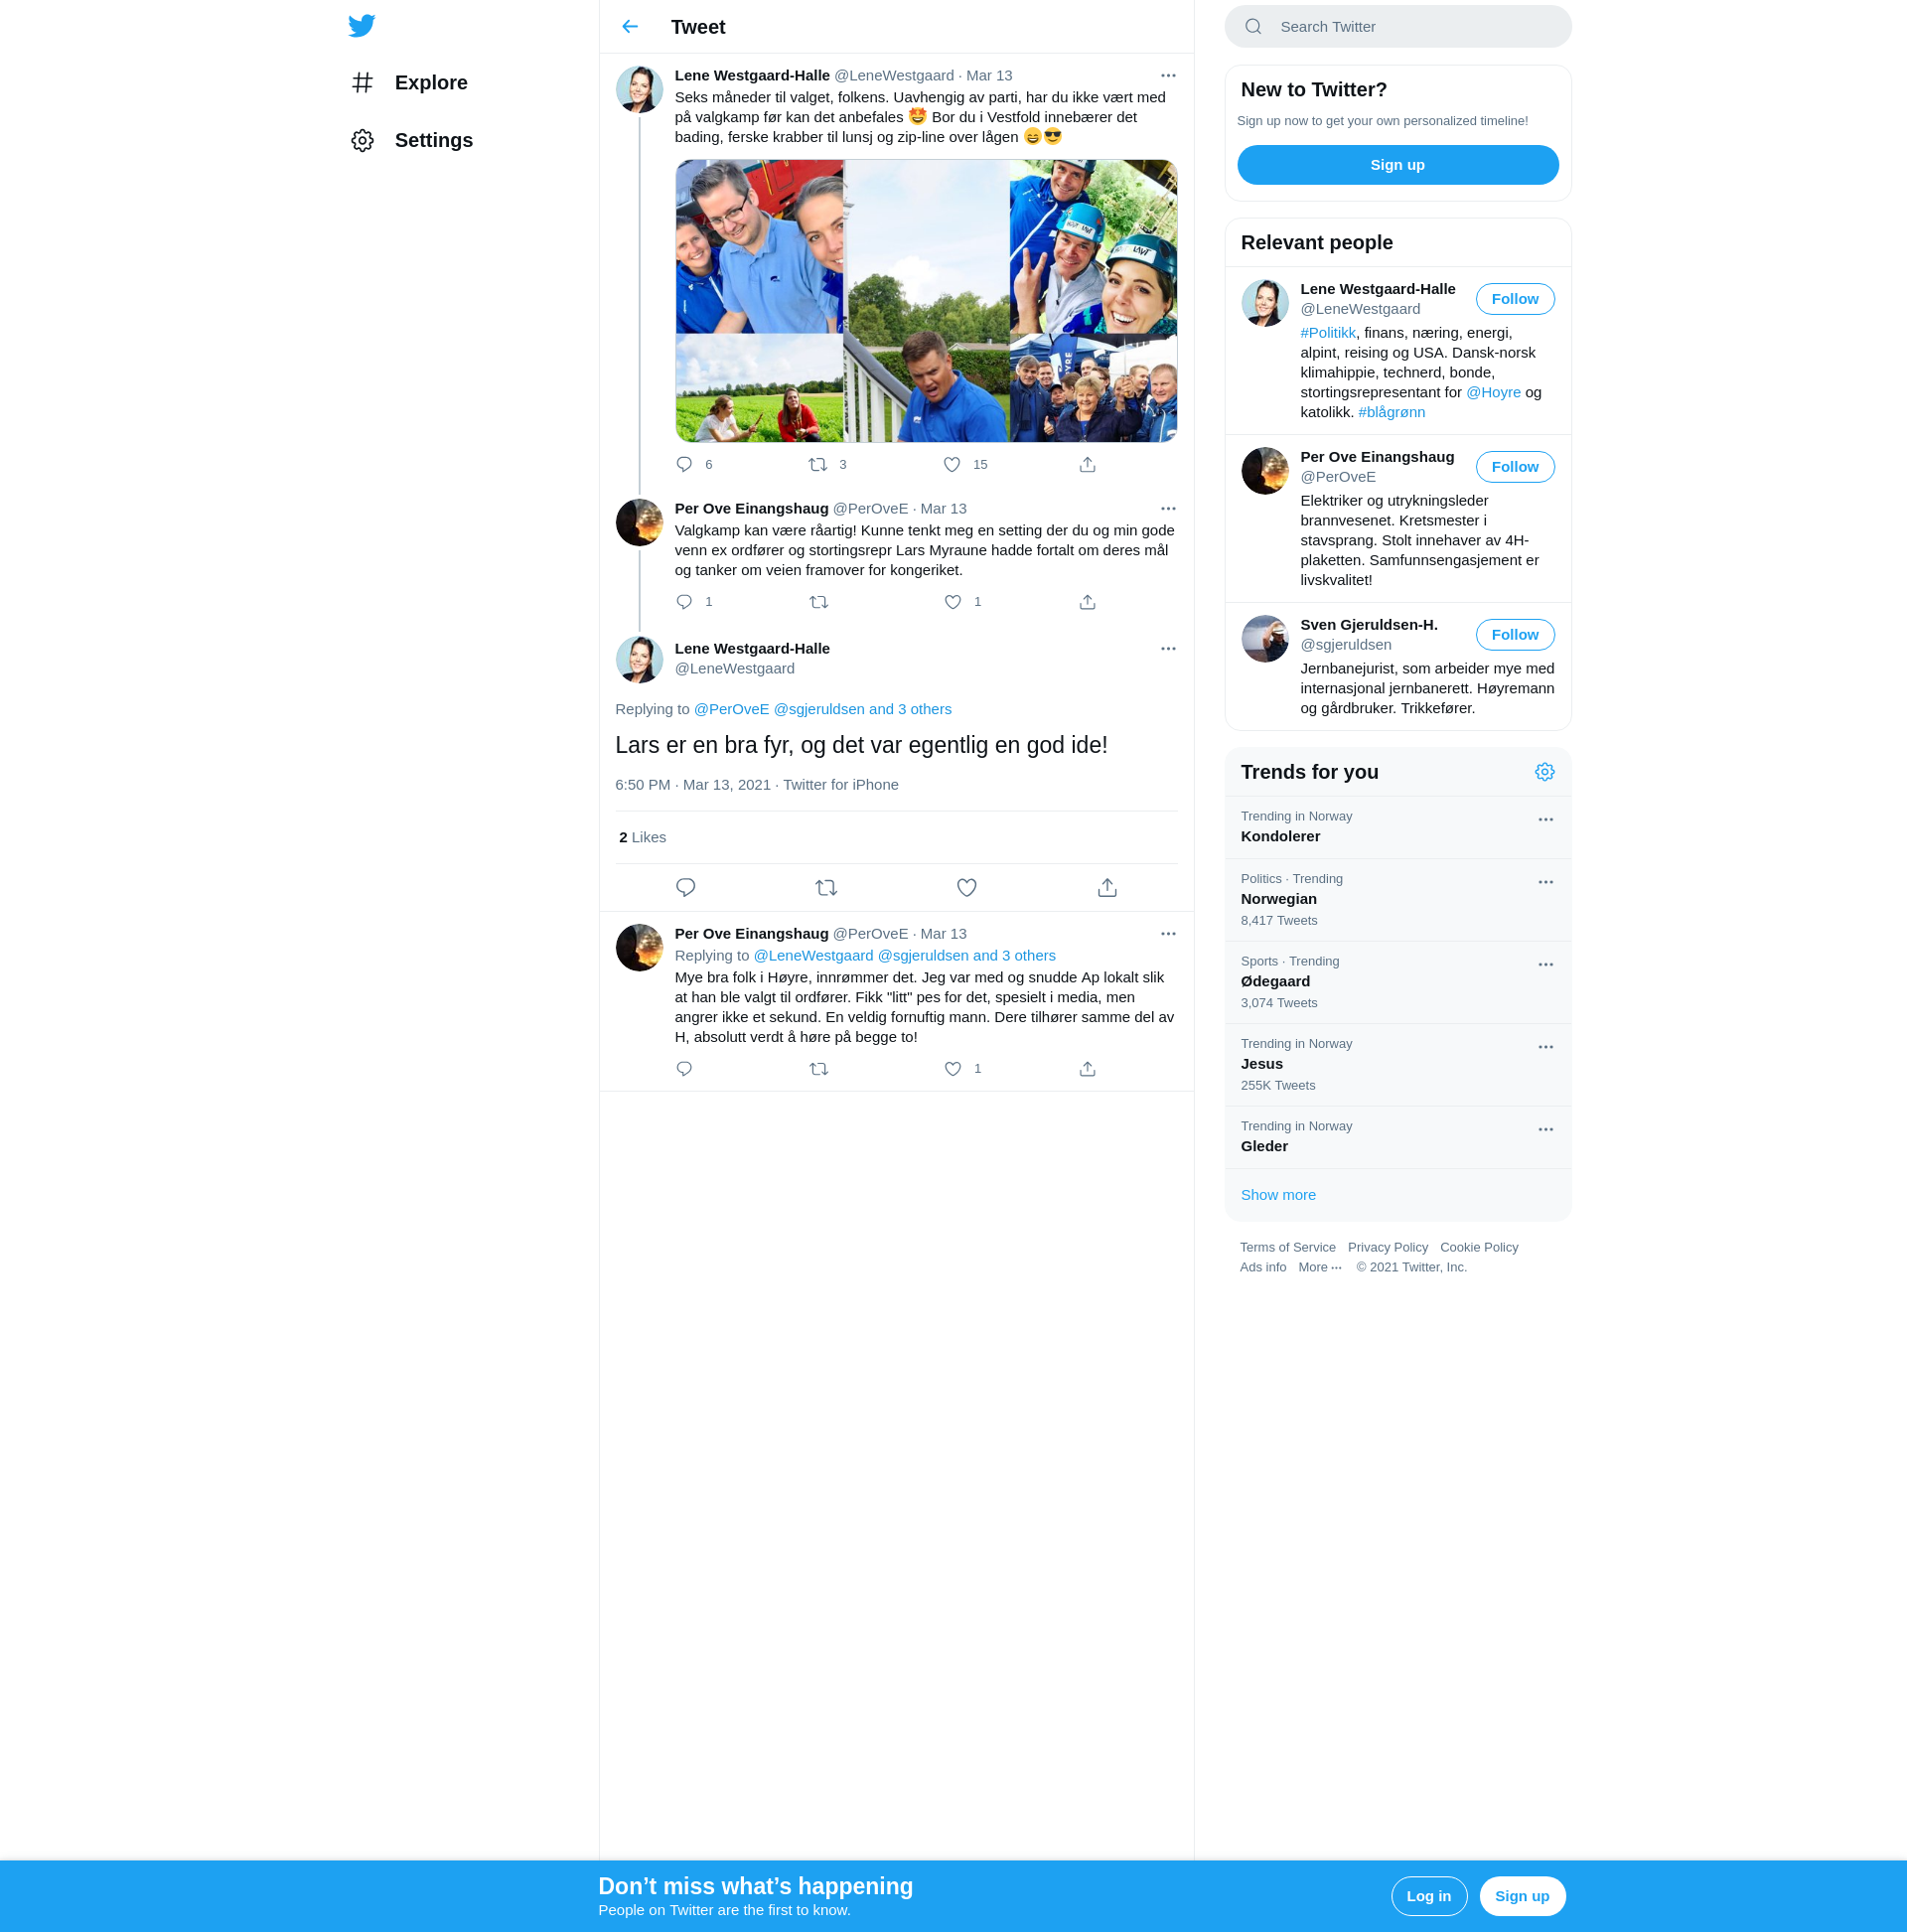Retweet Lene's tweet with 3 retweets
Screen dimensions: 1907x1932
pos(818,465)
